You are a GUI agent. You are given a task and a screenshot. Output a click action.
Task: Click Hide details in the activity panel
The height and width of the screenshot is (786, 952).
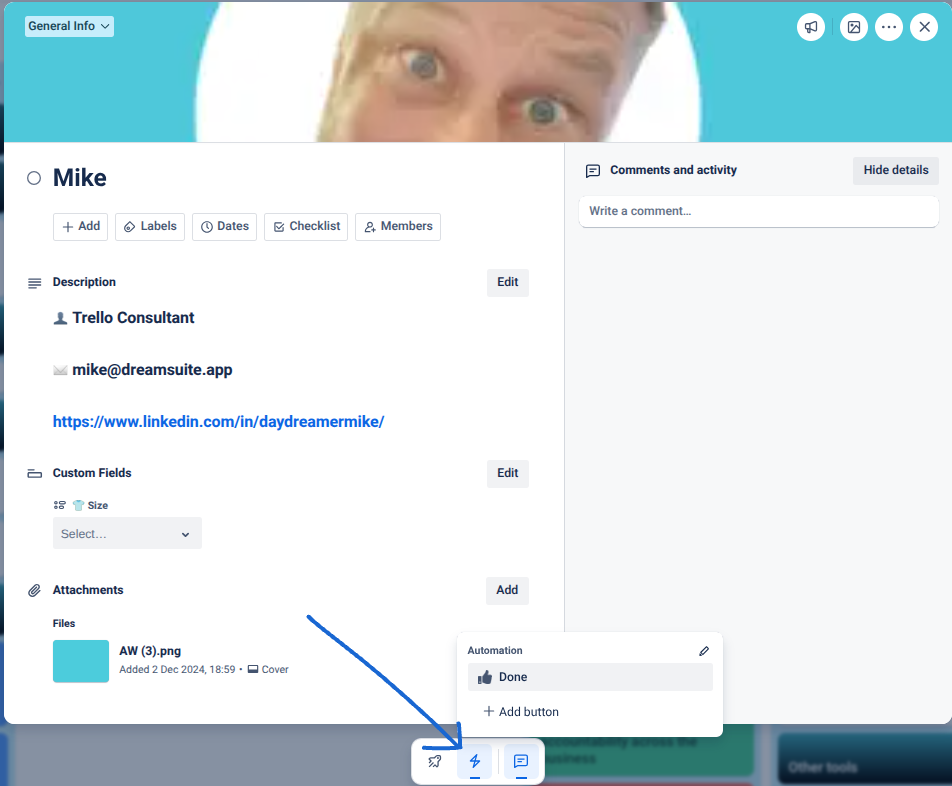click(x=895, y=170)
